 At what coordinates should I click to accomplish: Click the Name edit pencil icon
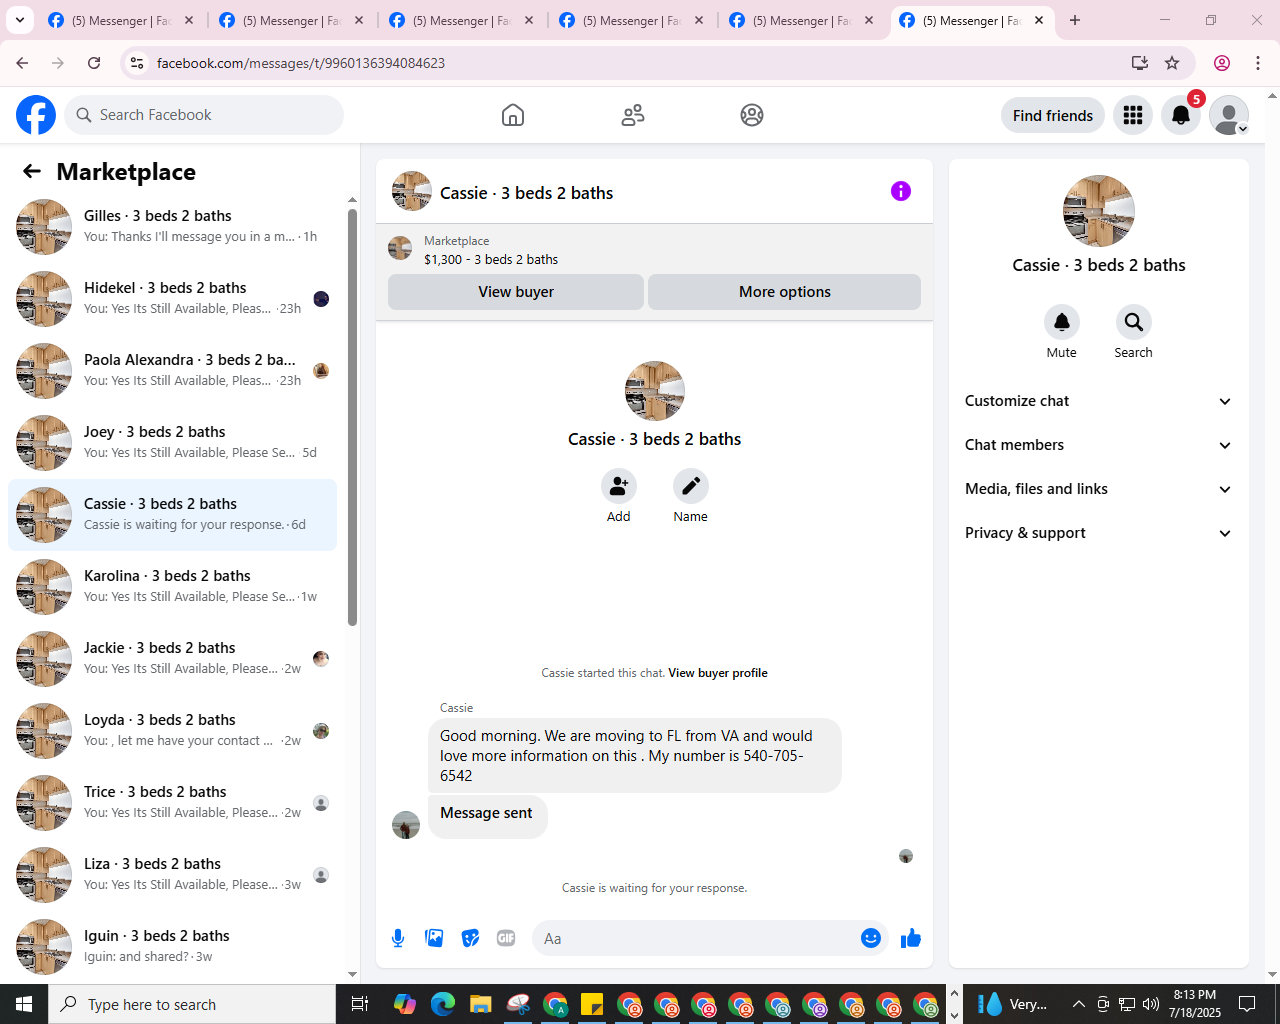click(x=690, y=486)
